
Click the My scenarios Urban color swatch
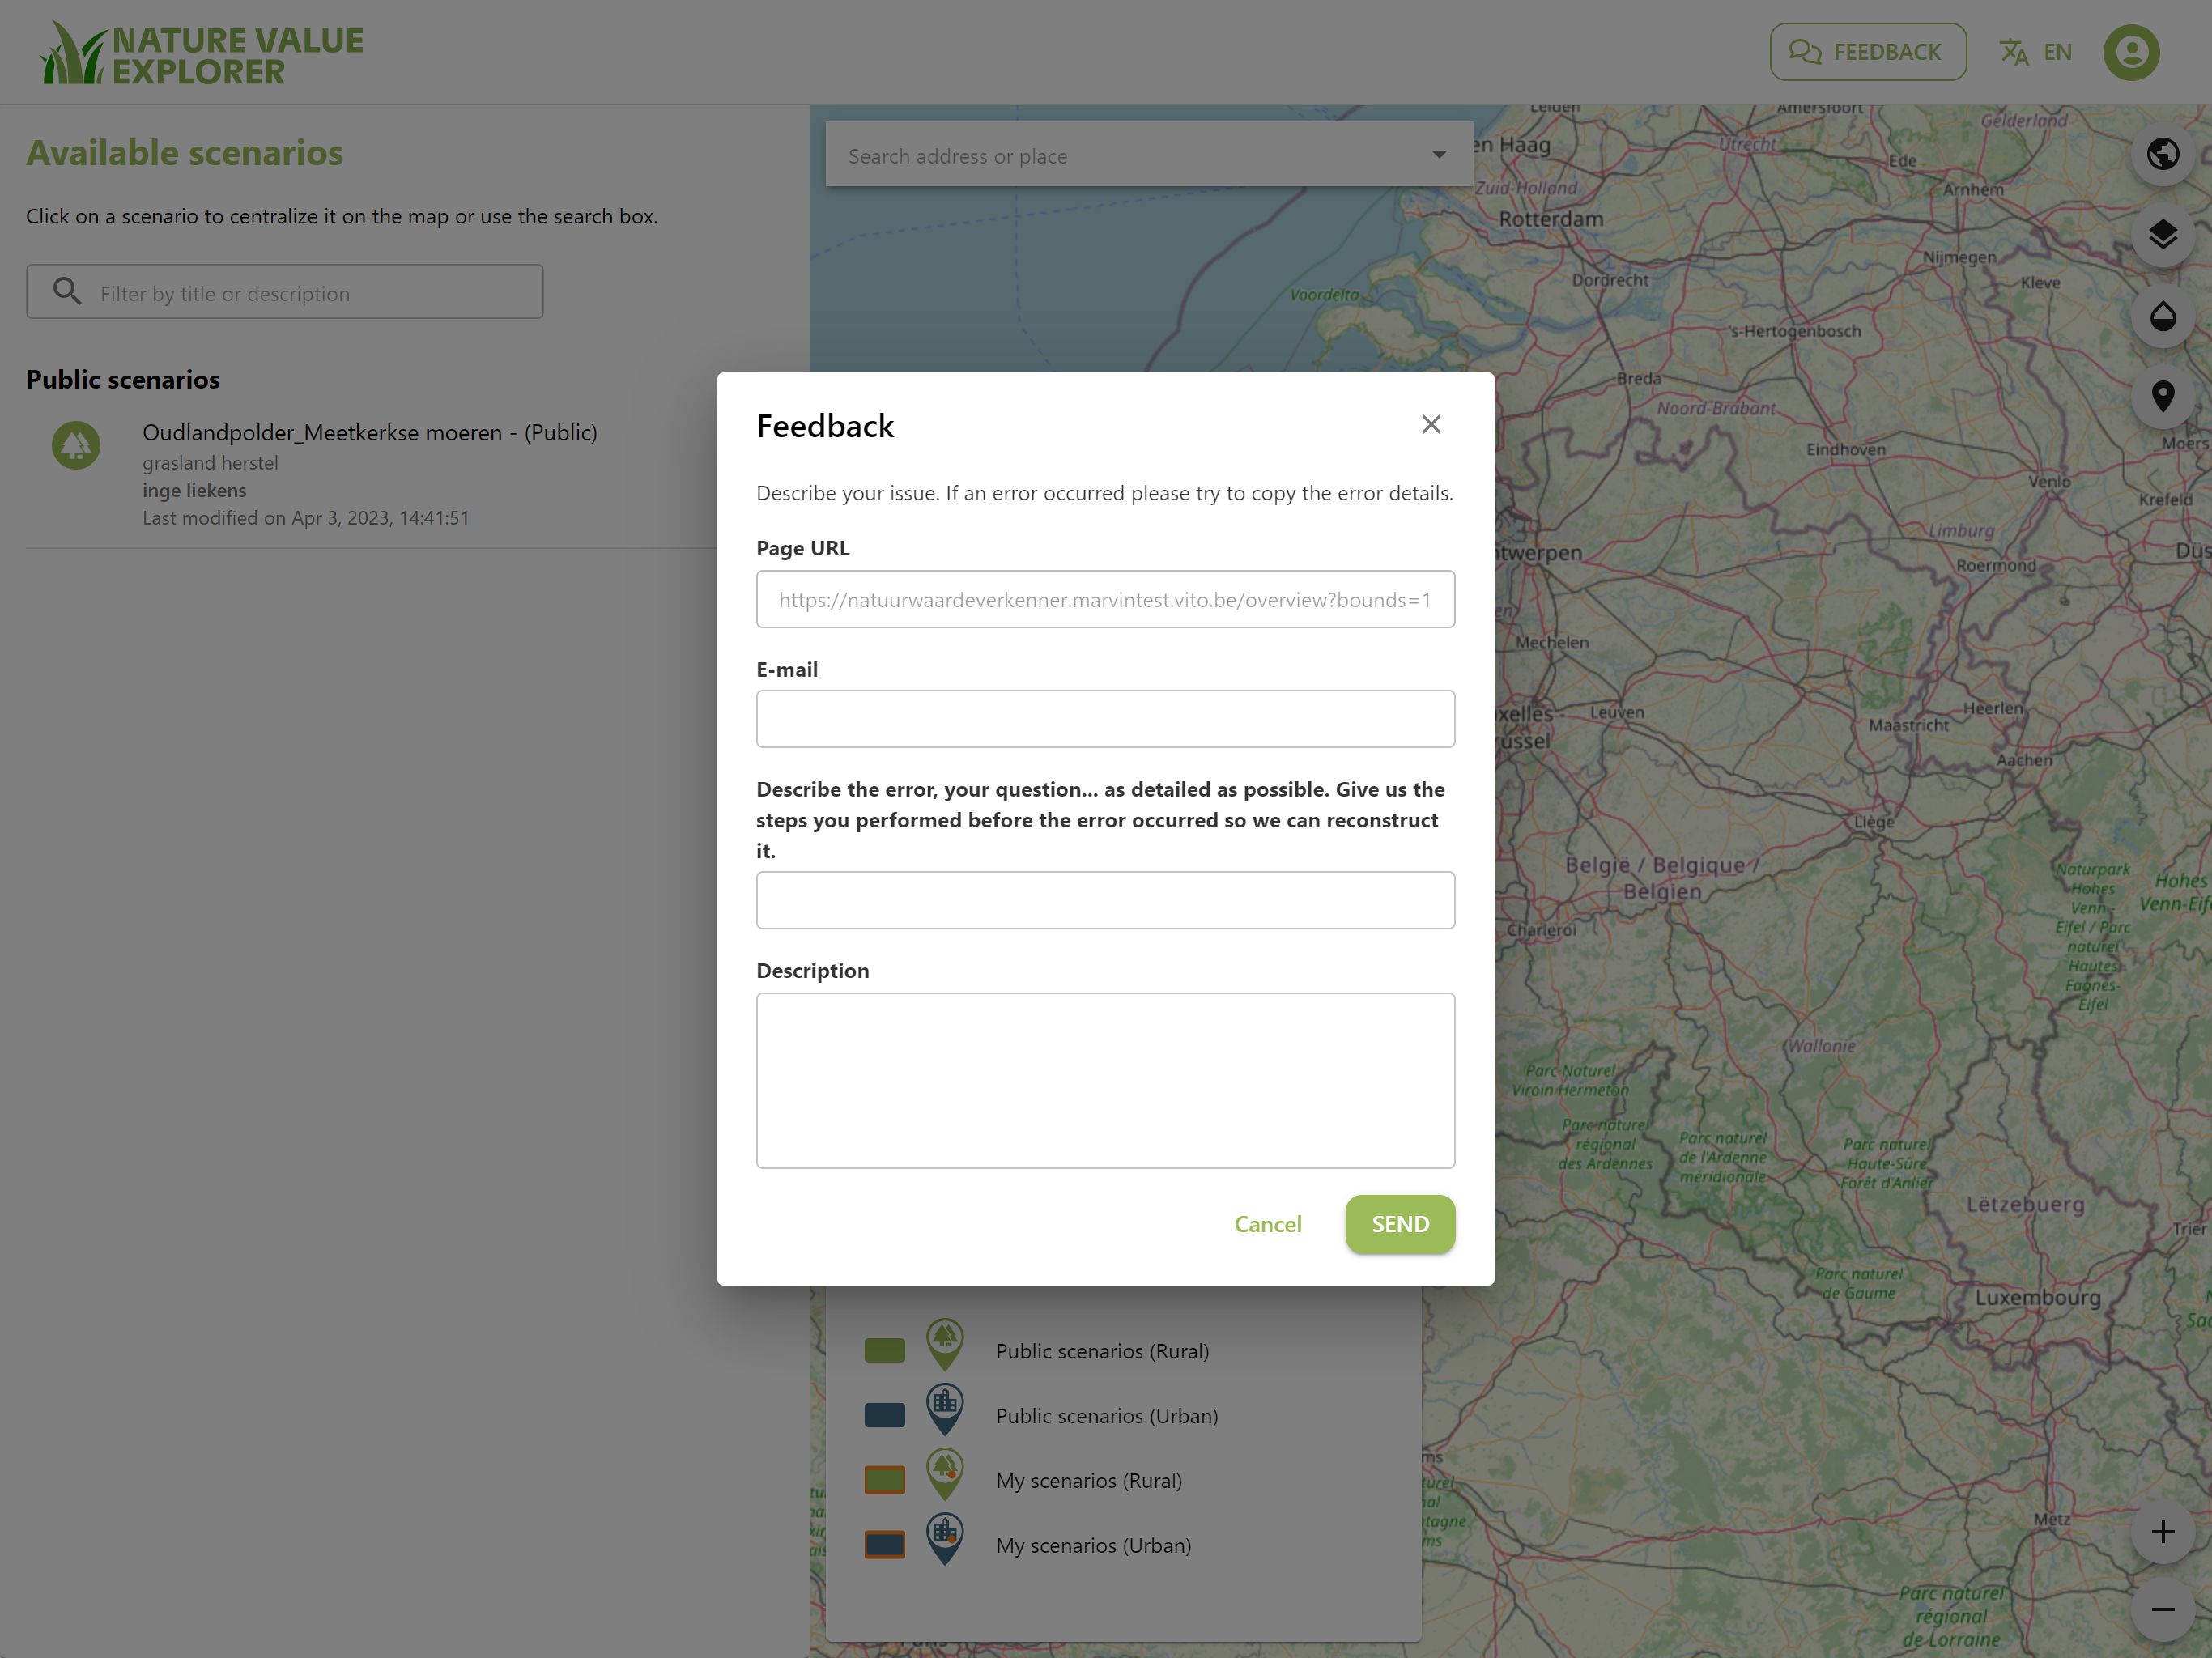884,1544
